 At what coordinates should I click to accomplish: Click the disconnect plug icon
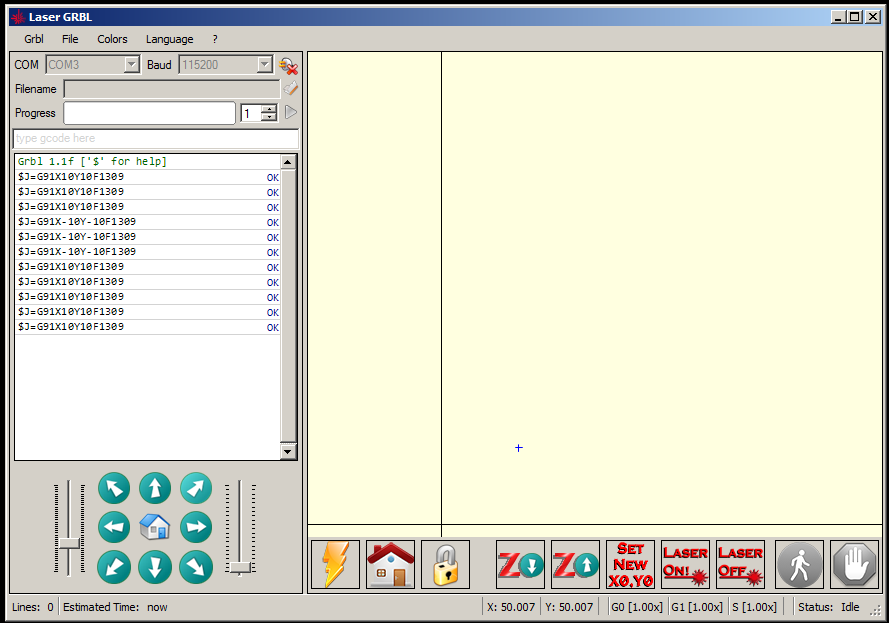tap(289, 66)
